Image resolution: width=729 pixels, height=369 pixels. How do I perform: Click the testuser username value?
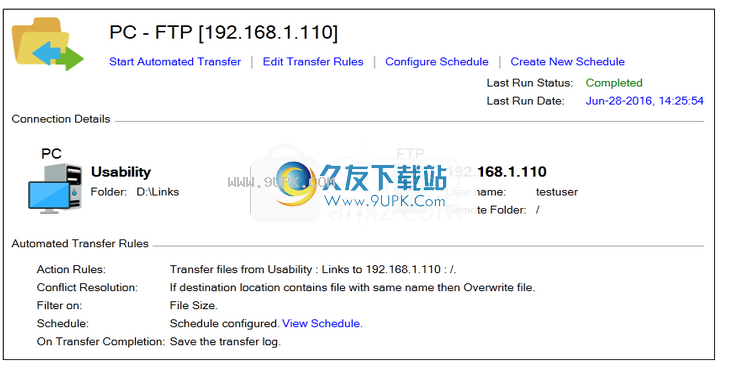tap(557, 192)
